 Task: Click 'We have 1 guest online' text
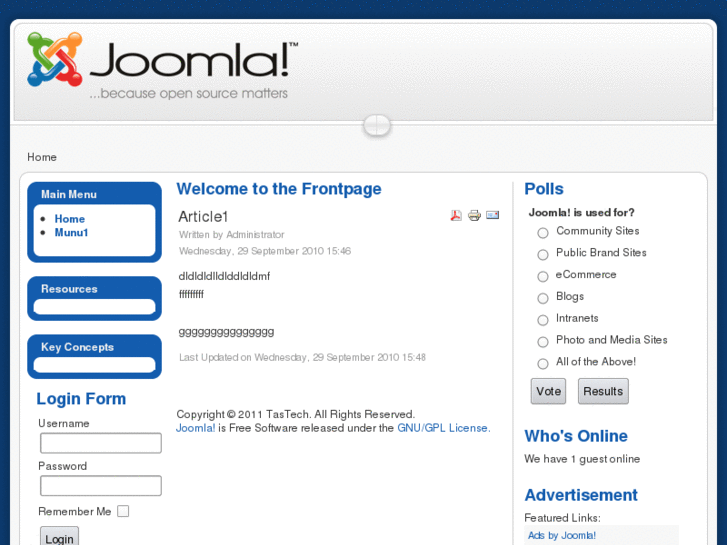click(582, 459)
